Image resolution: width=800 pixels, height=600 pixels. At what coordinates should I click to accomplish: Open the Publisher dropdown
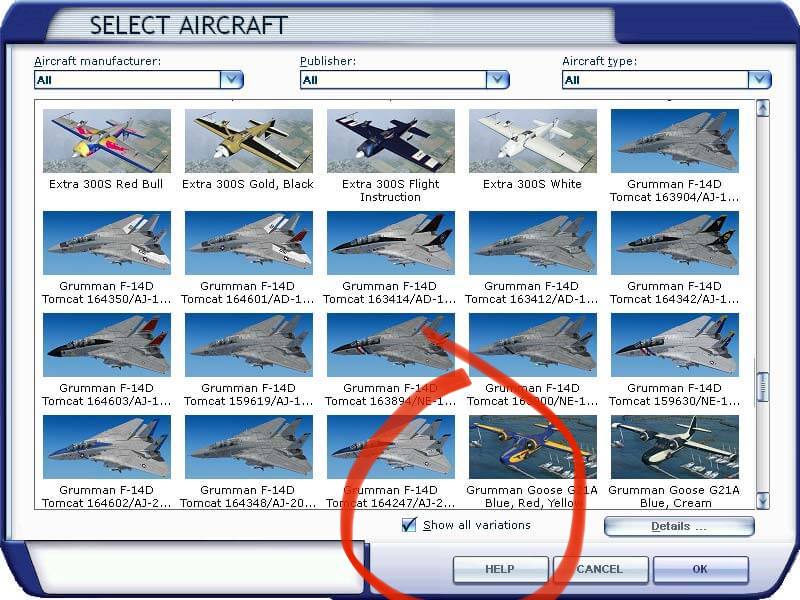click(x=497, y=80)
